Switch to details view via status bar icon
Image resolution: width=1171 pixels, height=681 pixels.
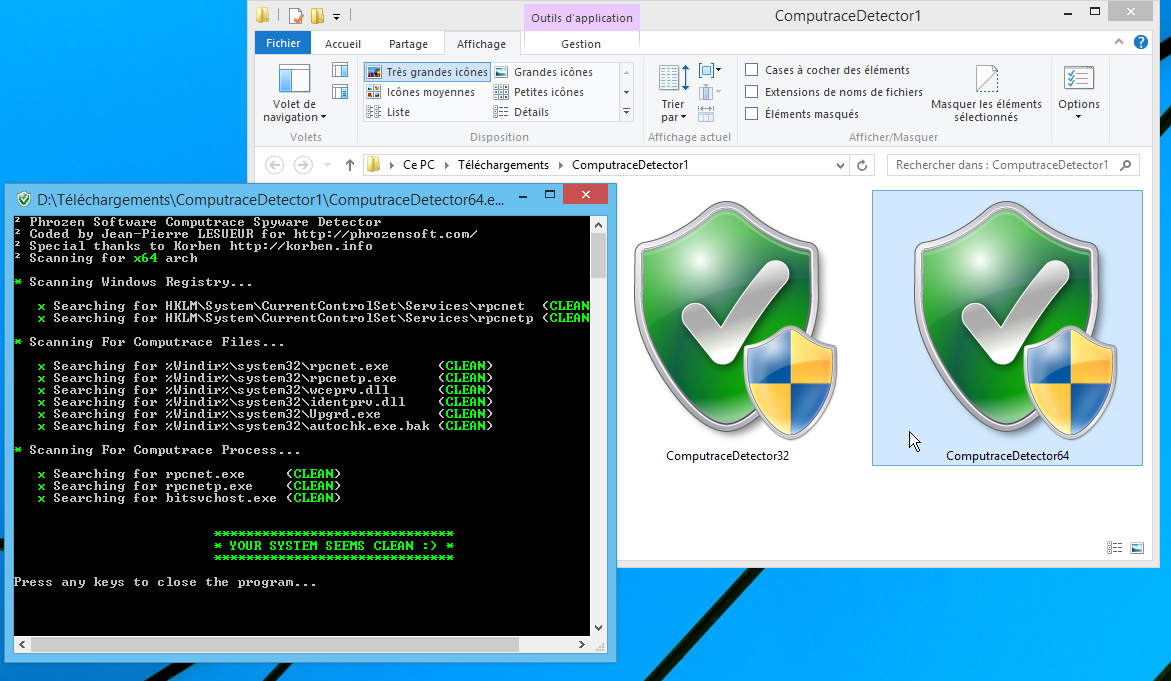1114,548
